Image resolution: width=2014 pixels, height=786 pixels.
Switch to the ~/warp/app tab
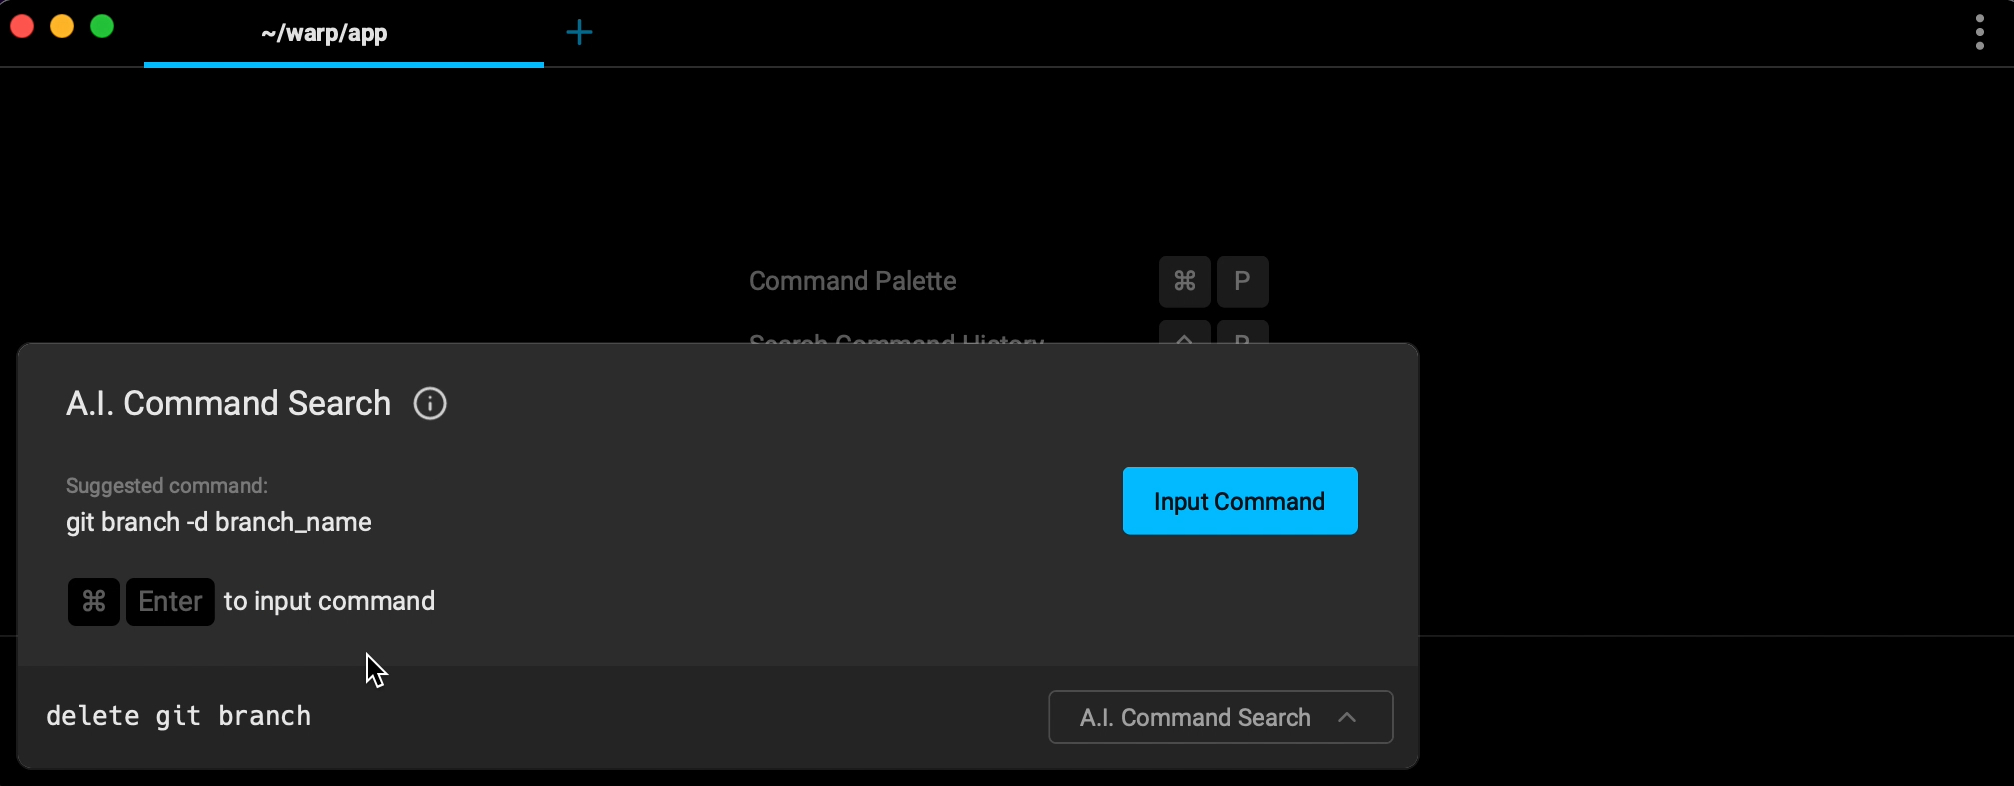point(323,32)
